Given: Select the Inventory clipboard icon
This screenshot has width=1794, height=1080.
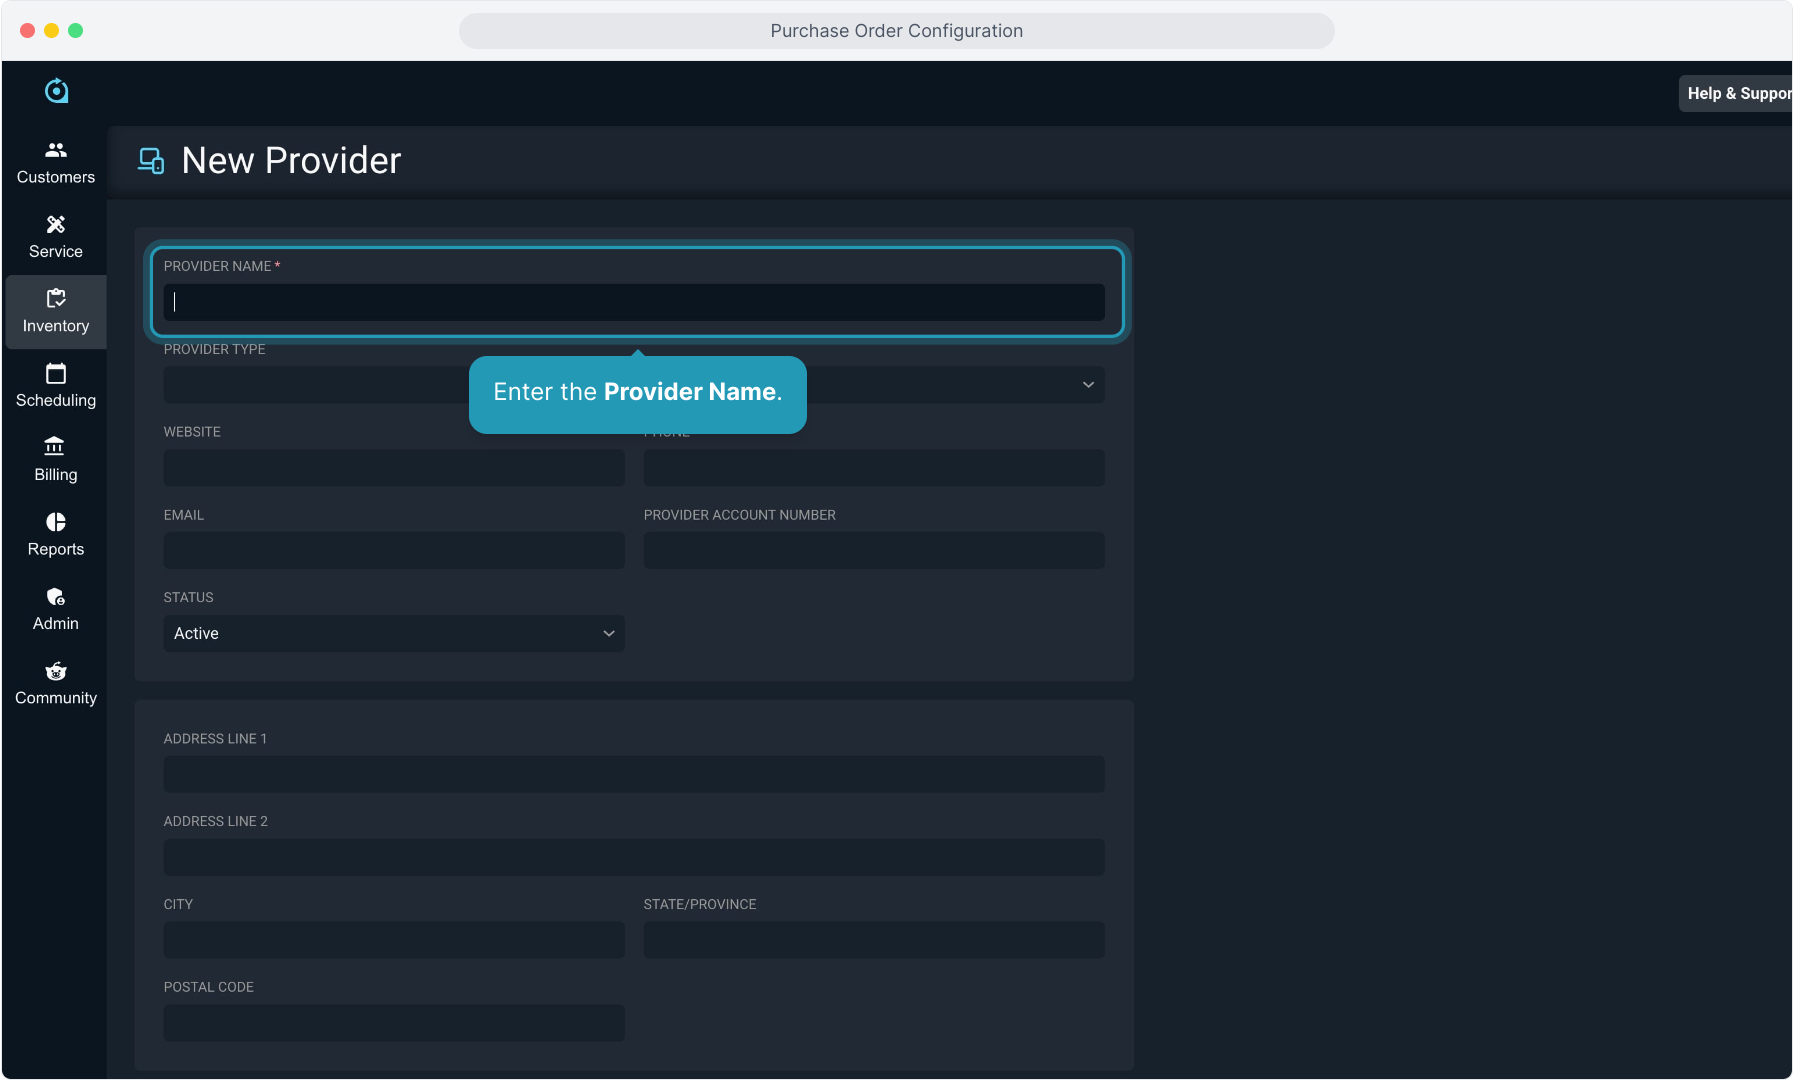Looking at the screenshot, I should 56,299.
